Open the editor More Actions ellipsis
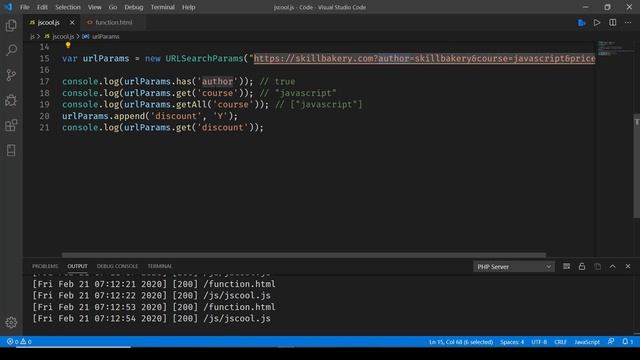This screenshot has height=360, width=640. (x=628, y=22)
